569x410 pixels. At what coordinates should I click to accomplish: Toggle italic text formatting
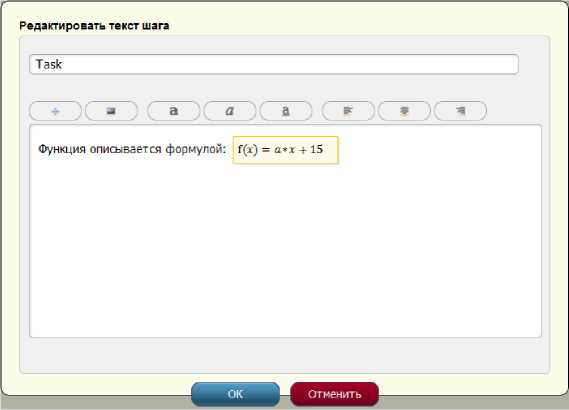[230, 111]
